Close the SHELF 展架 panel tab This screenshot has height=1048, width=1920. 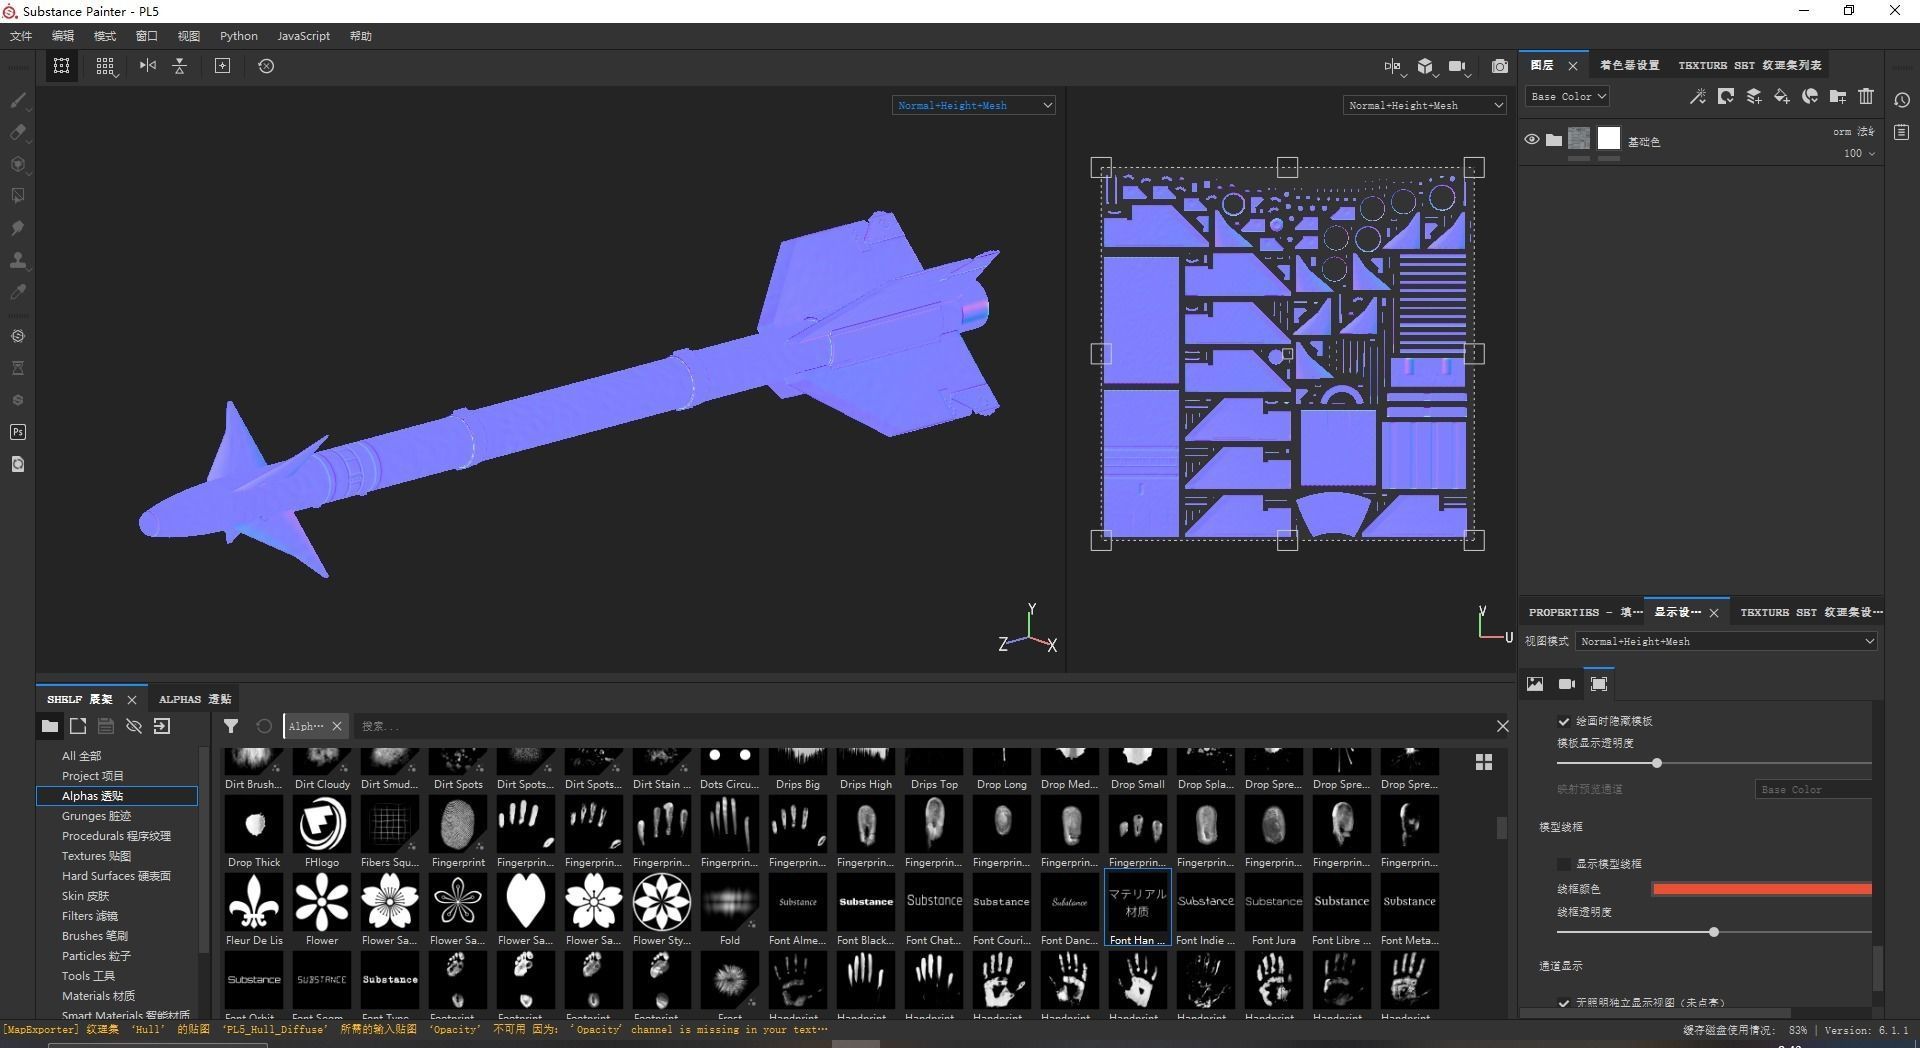pos(131,699)
